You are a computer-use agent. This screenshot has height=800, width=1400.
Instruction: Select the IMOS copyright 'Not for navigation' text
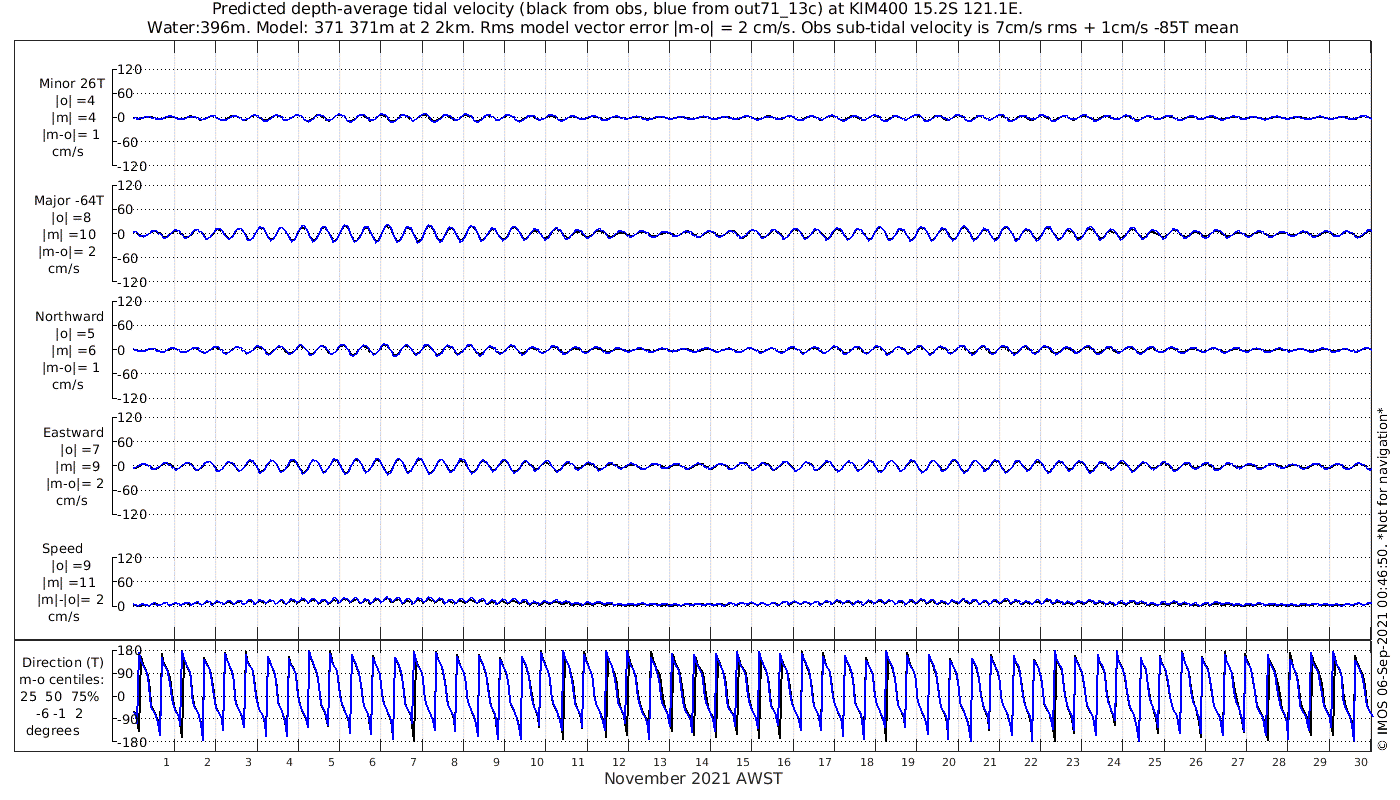pos(1382,580)
